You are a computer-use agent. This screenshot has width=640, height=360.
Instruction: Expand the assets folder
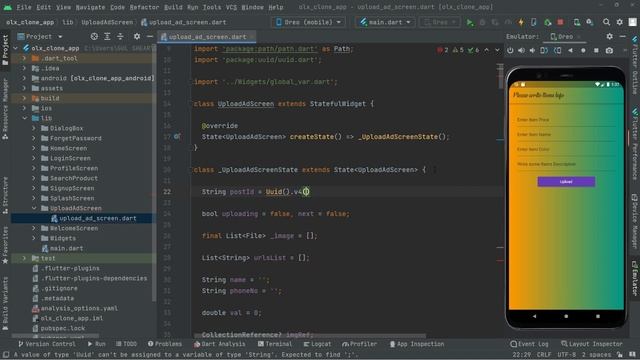(x=24, y=88)
